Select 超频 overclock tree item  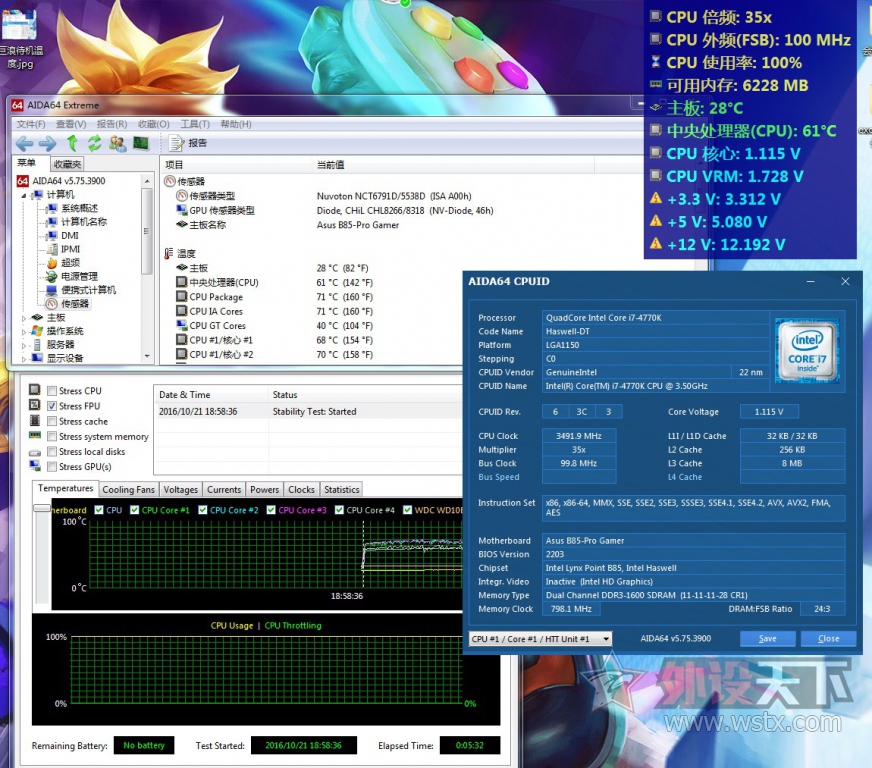pyautogui.click(x=70, y=262)
